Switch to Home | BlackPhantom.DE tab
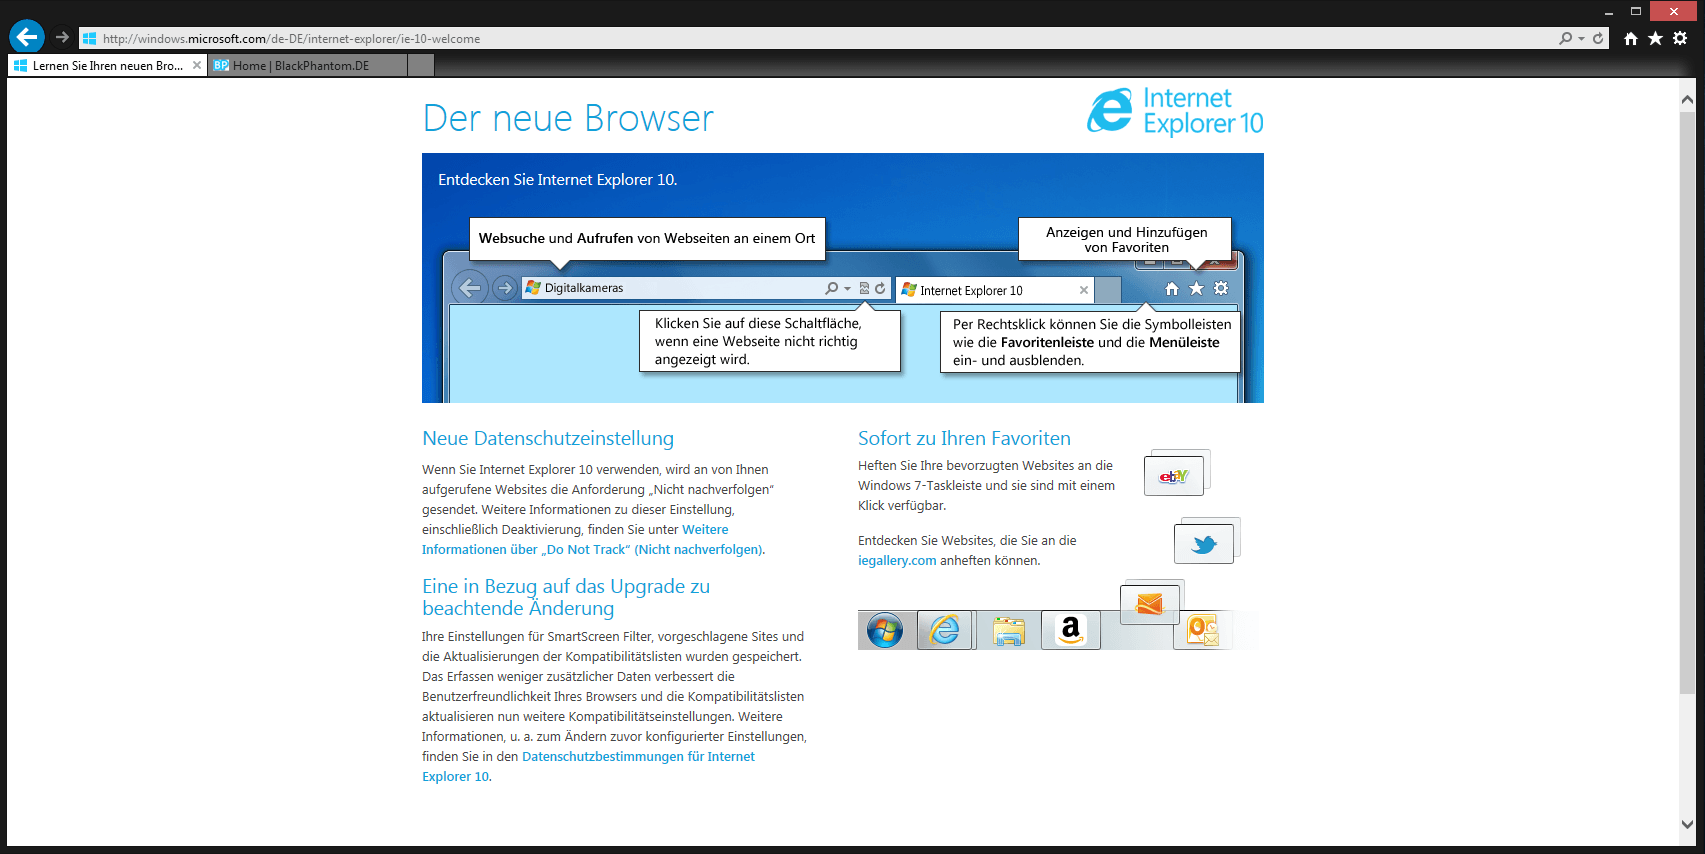 pyautogui.click(x=308, y=65)
